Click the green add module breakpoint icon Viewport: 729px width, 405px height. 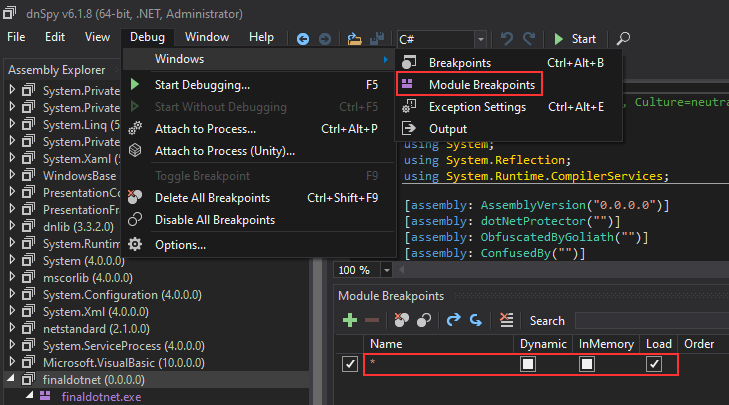coord(350,320)
